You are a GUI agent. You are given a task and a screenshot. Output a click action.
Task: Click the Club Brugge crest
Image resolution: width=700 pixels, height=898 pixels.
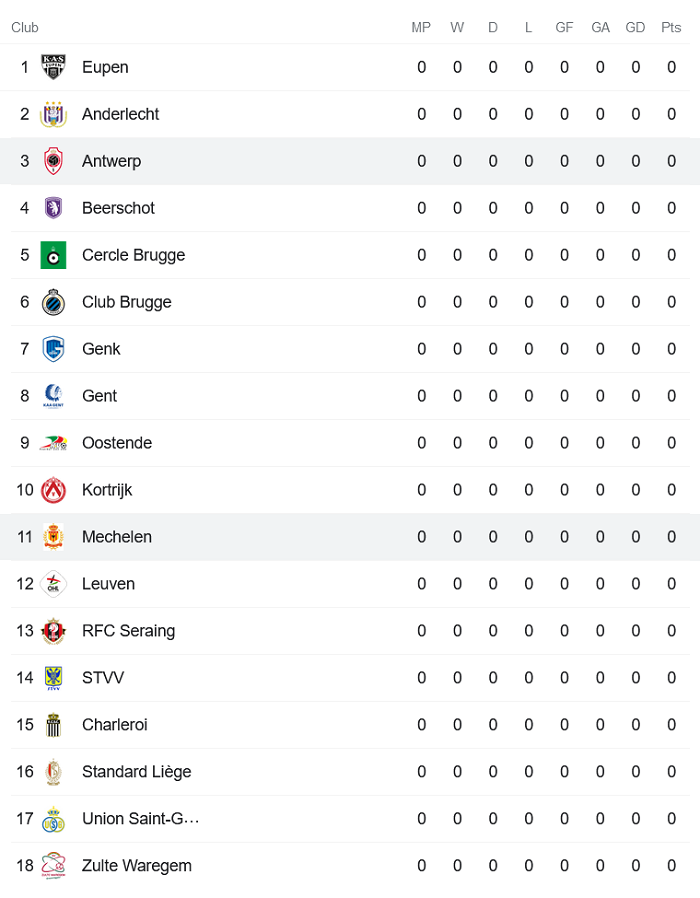point(52,302)
